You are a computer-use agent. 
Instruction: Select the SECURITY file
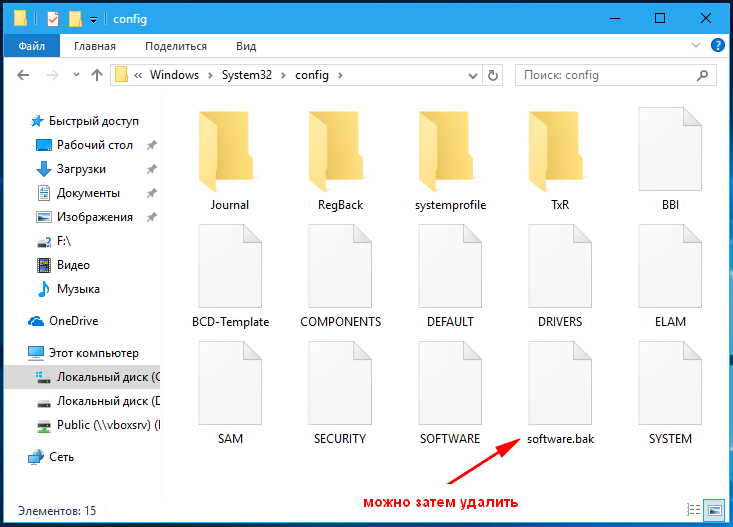(x=340, y=394)
